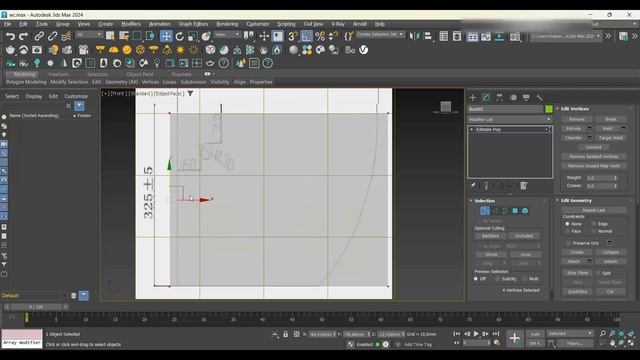Image resolution: width=640 pixels, height=360 pixels.
Task: Collapse the Edit Vertices rollout
Action: [x=558, y=109]
